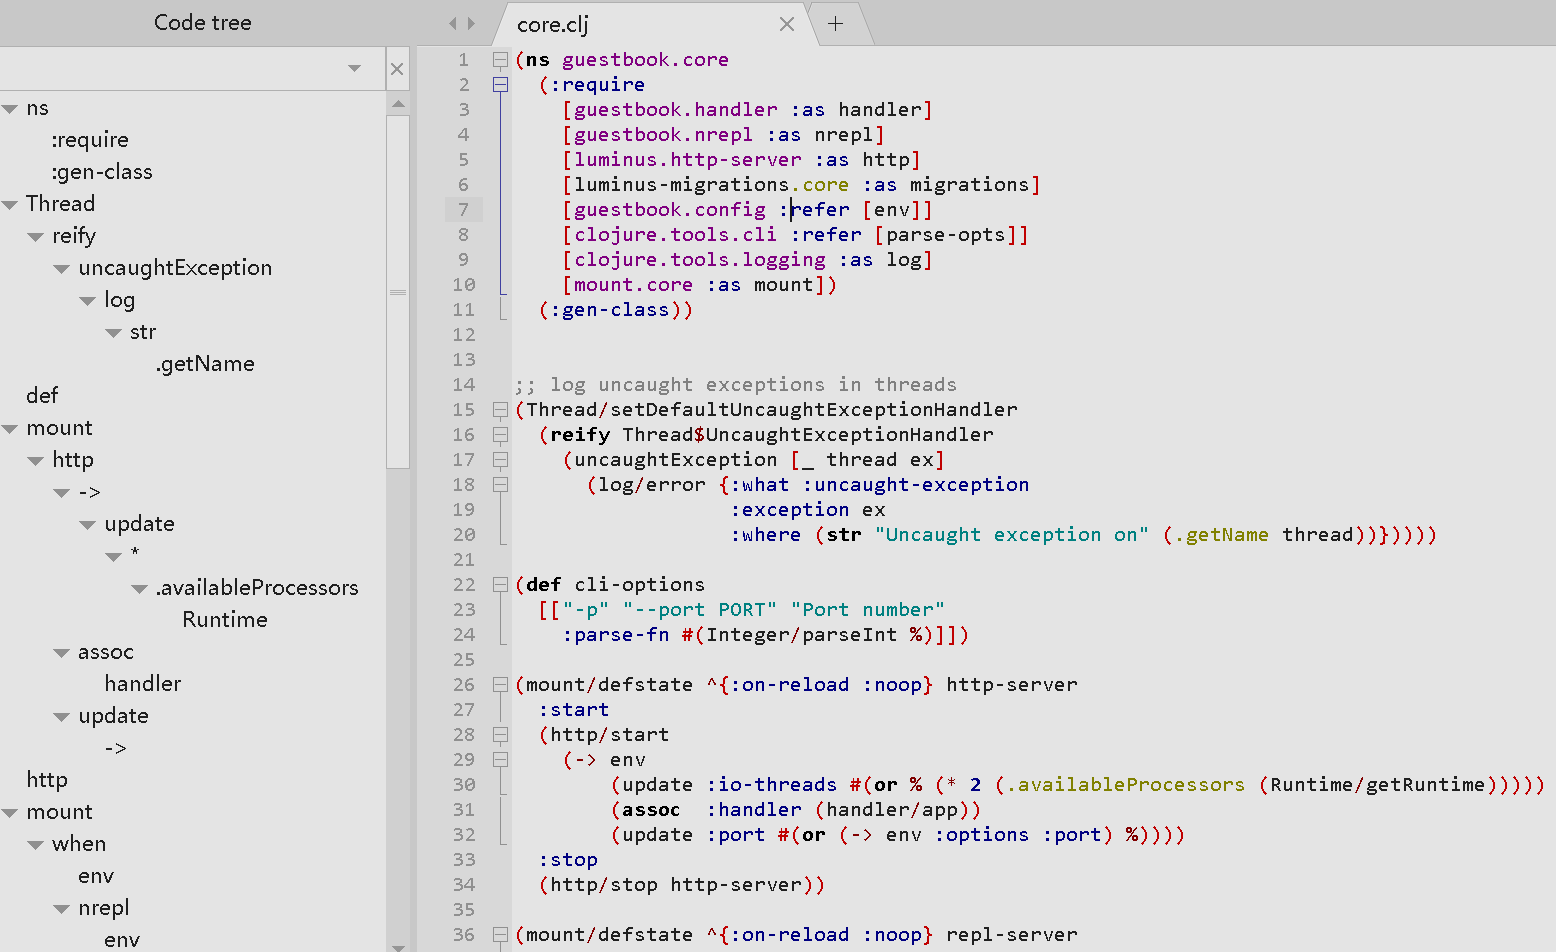This screenshot has width=1556, height=952.
Task: Switch to the previous tab with the left arrow
Action: (453, 23)
